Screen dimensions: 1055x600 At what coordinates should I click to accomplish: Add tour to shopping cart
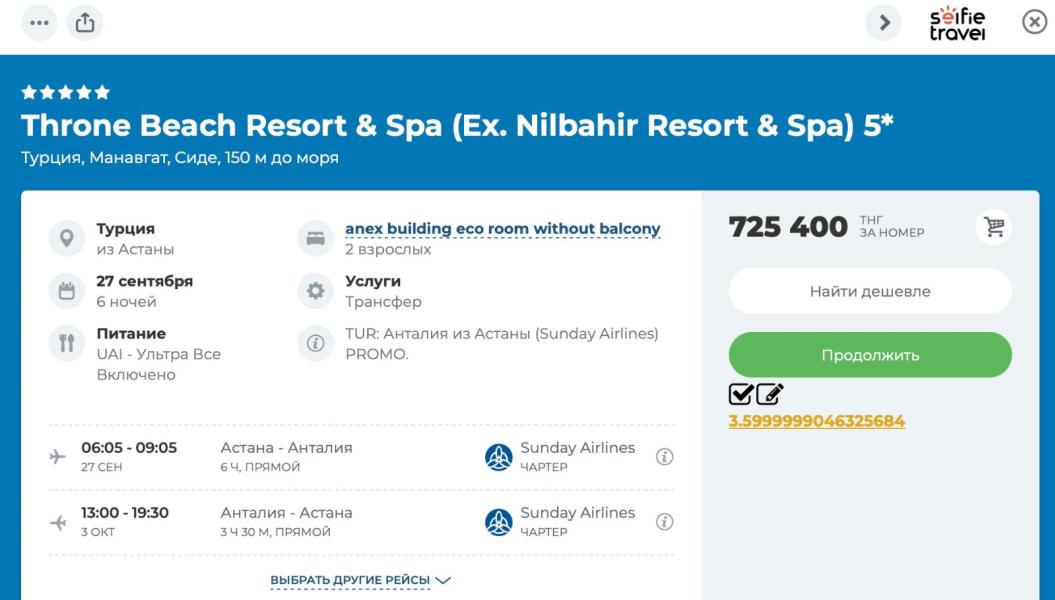click(x=993, y=228)
